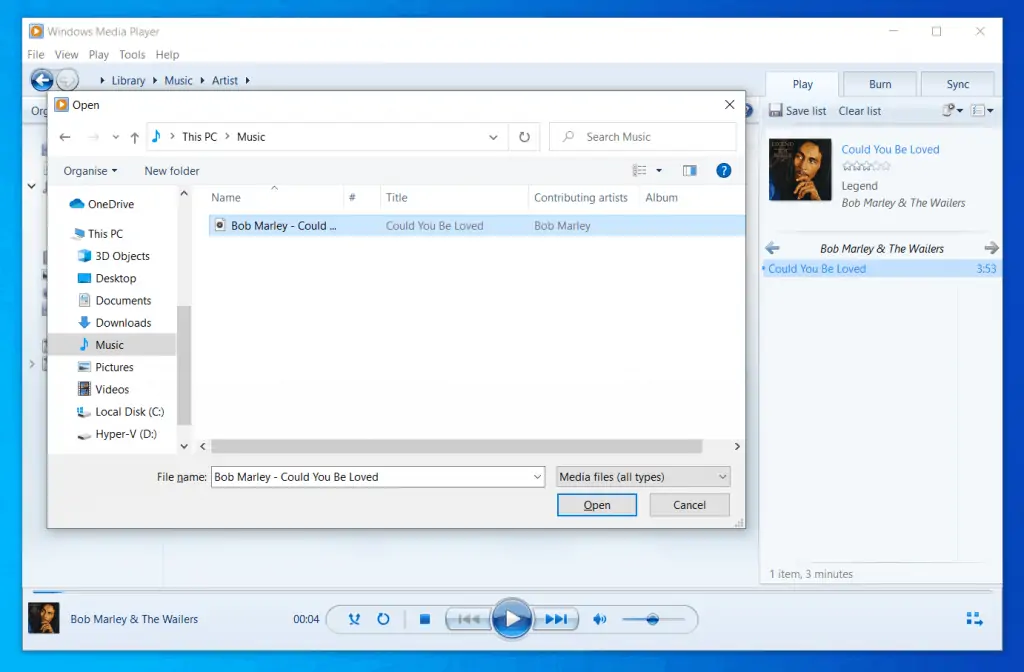The image size is (1024, 672).
Task: Switch to the Burn tab
Action: coord(880,84)
